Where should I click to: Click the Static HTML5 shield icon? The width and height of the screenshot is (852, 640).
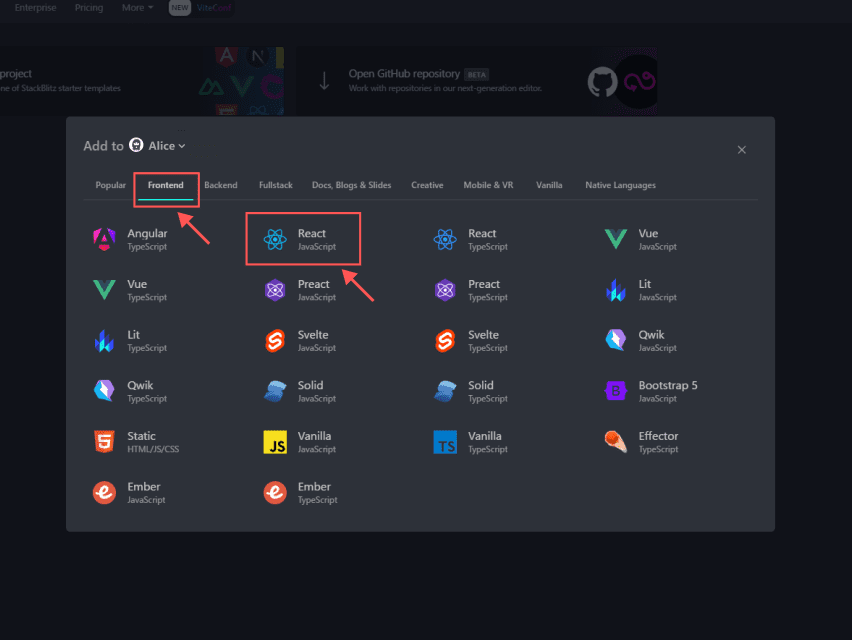tap(104, 442)
